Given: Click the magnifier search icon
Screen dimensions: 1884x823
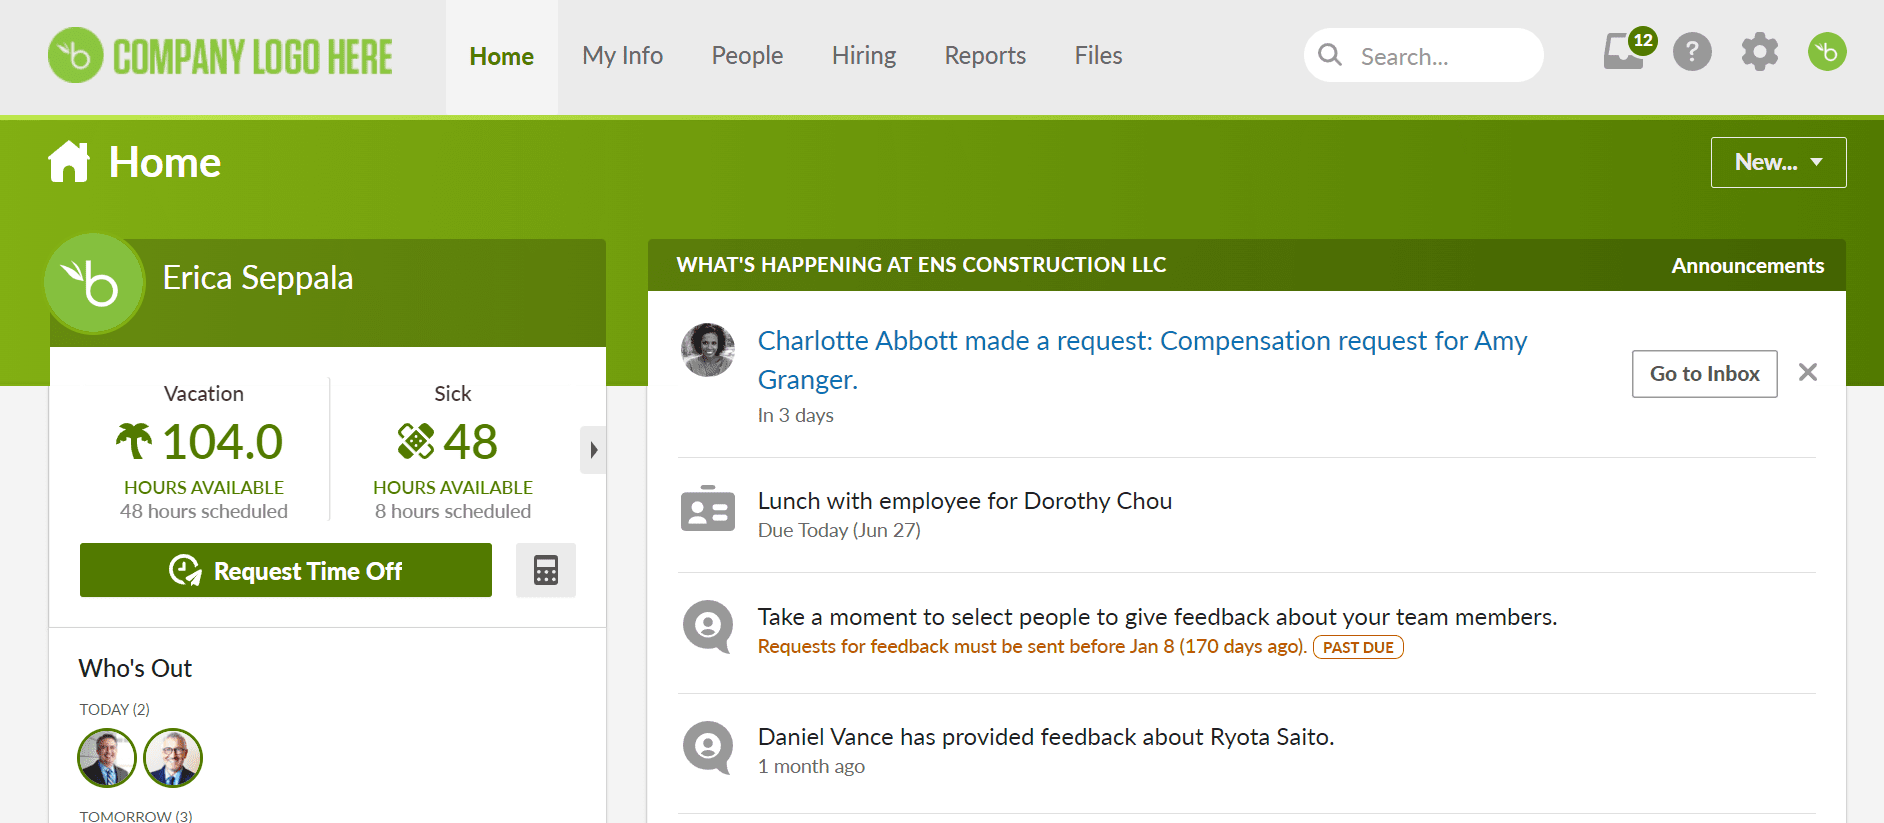Looking at the screenshot, I should tap(1330, 55).
